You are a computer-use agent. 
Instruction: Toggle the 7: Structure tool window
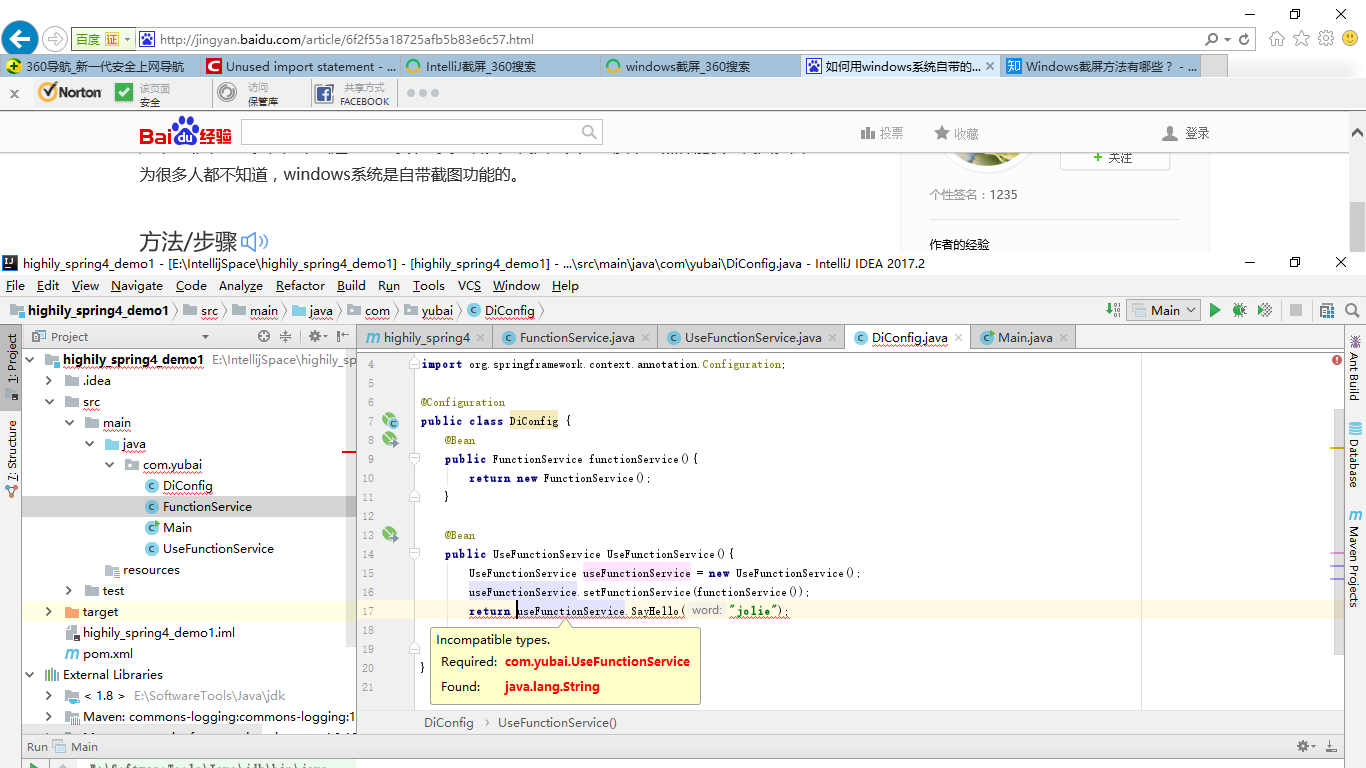11,460
